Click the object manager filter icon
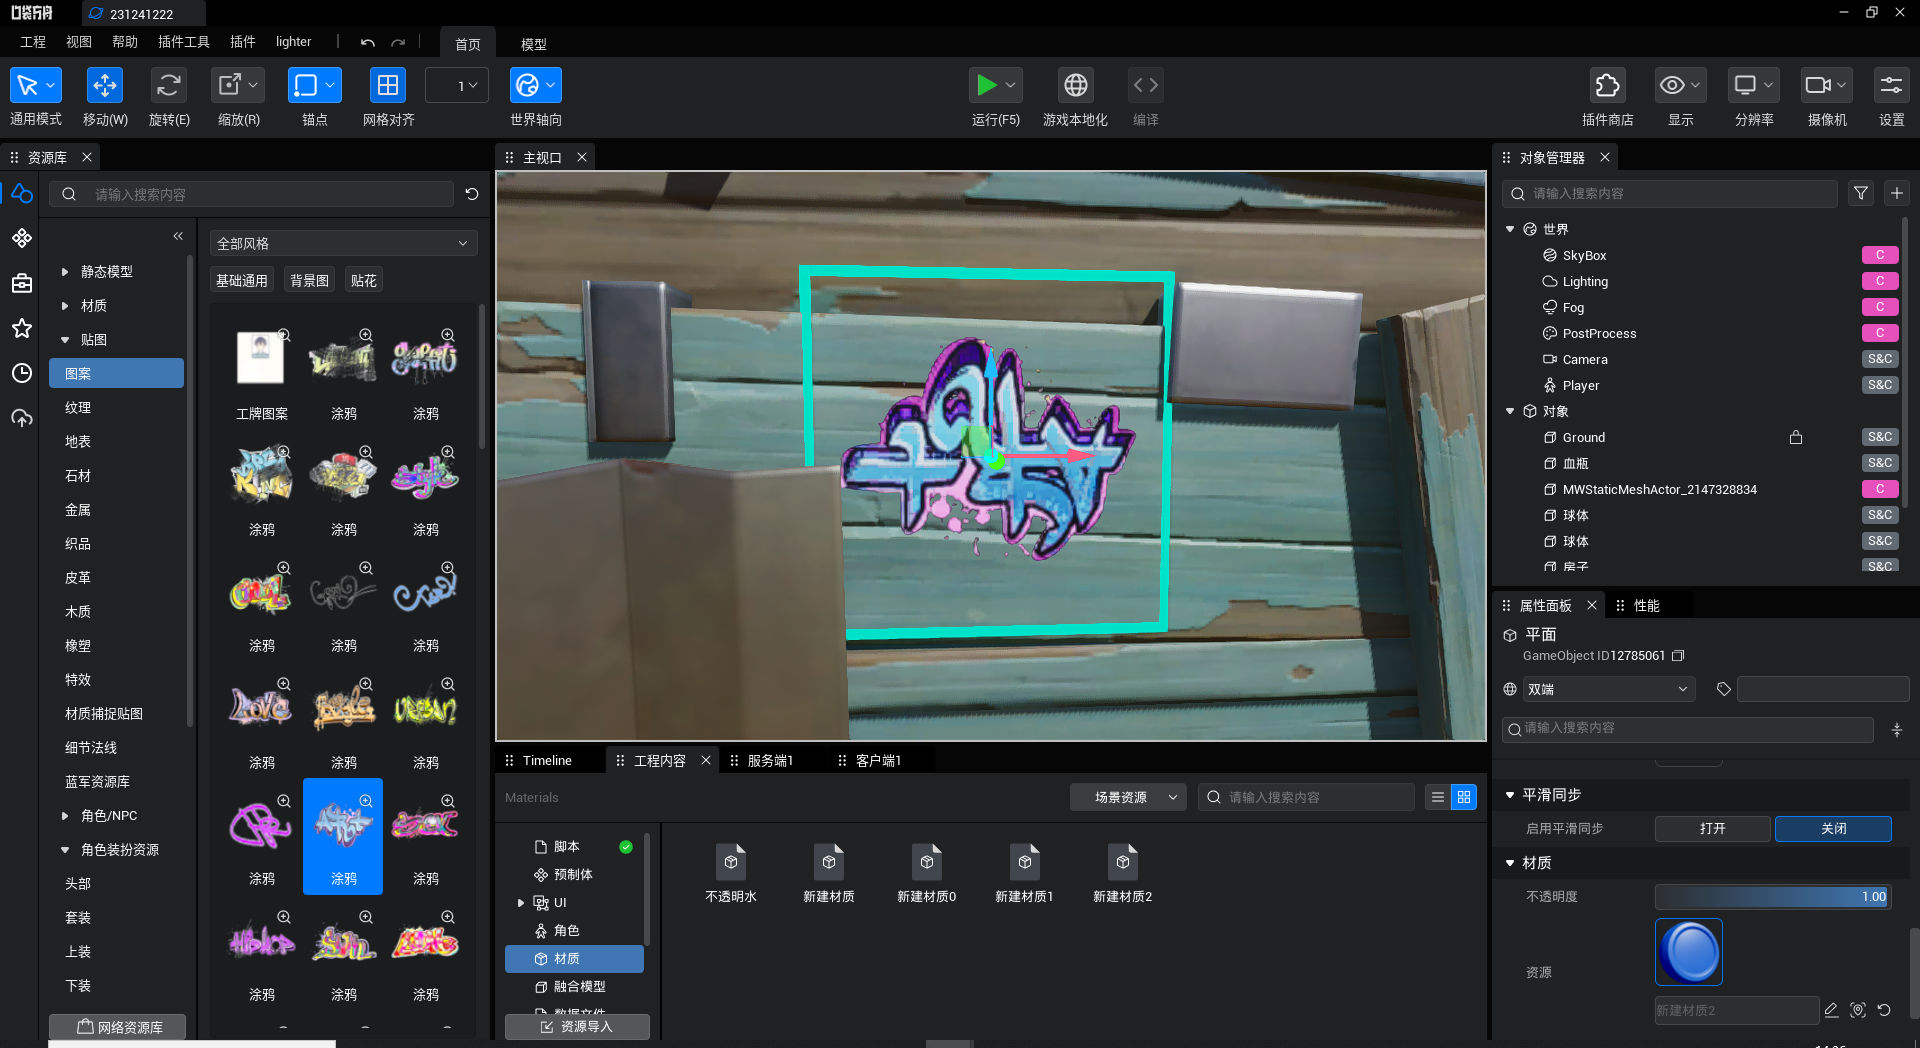This screenshot has height=1048, width=1920. pyautogui.click(x=1861, y=193)
